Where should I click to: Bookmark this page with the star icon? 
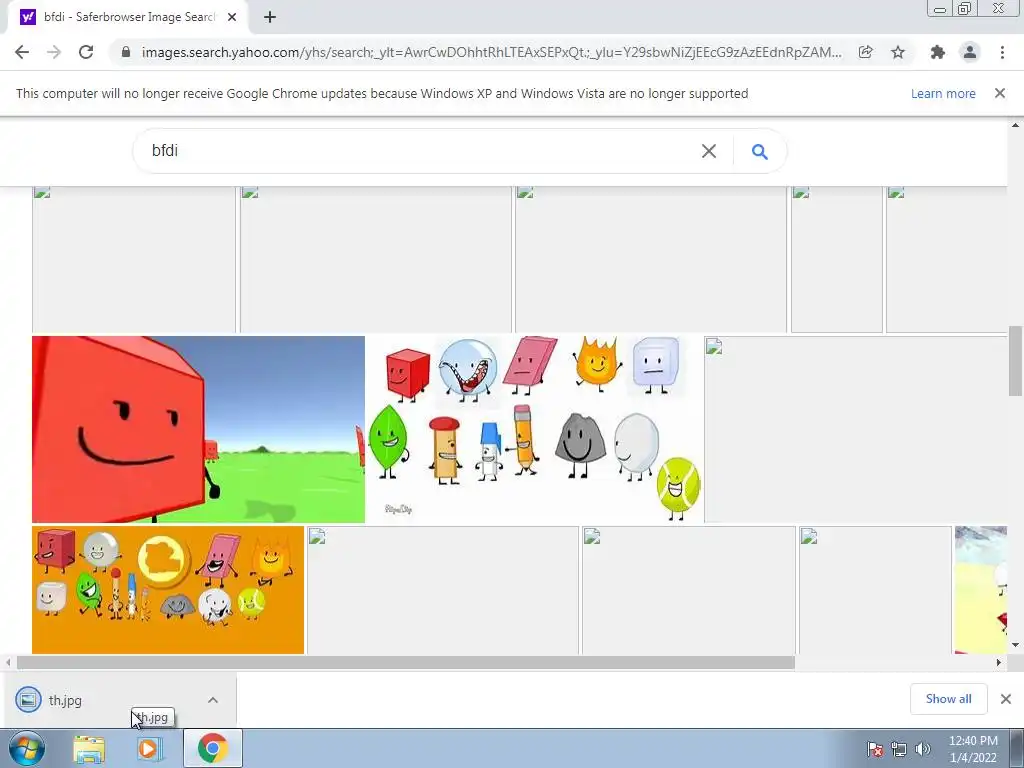[x=898, y=52]
